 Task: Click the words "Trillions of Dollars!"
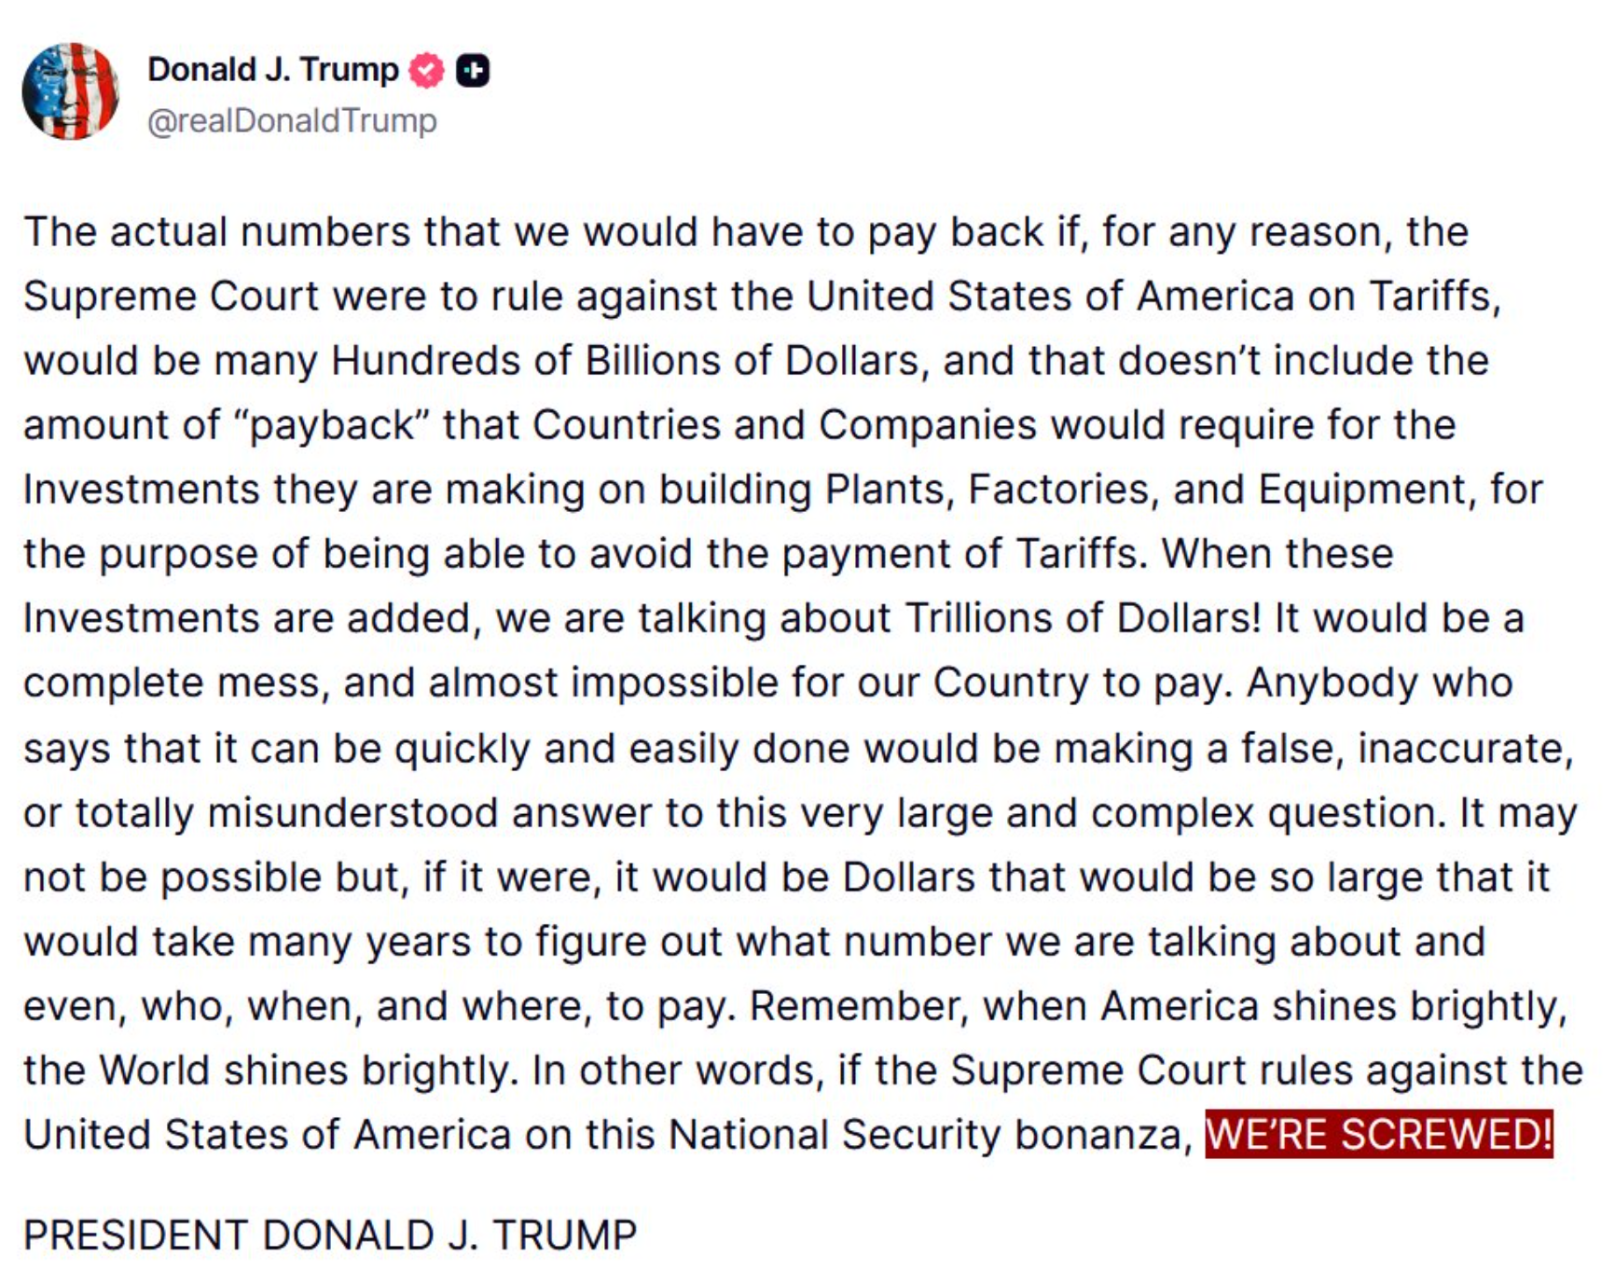(1083, 618)
